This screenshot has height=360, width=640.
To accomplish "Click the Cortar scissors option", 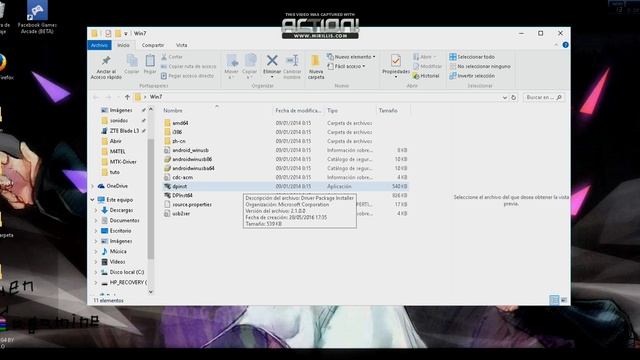I will [172, 57].
